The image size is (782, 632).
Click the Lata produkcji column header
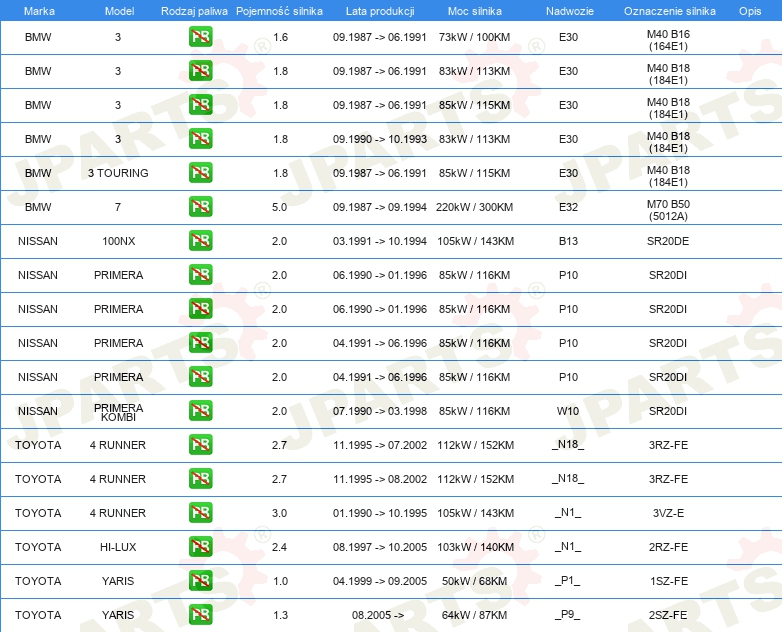pyautogui.click(x=380, y=11)
